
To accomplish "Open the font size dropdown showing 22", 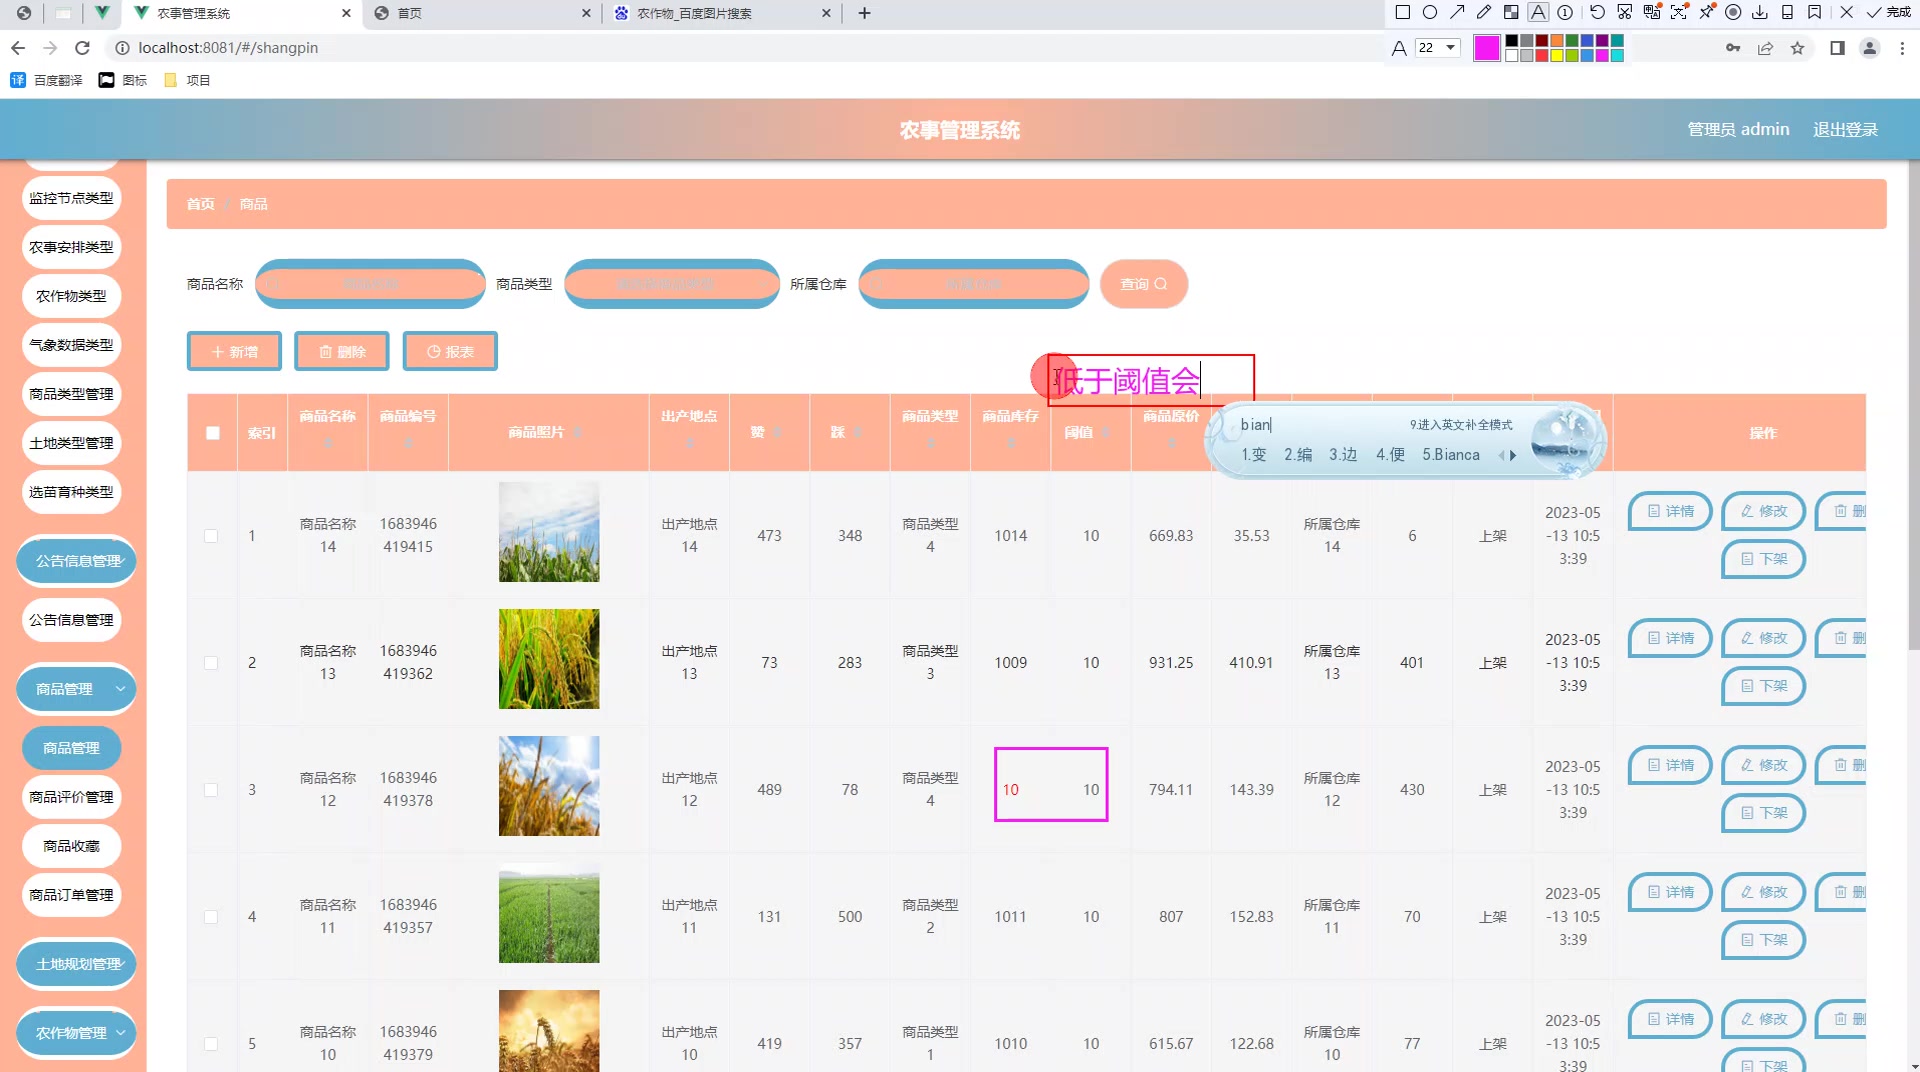I will [x=1437, y=47].
